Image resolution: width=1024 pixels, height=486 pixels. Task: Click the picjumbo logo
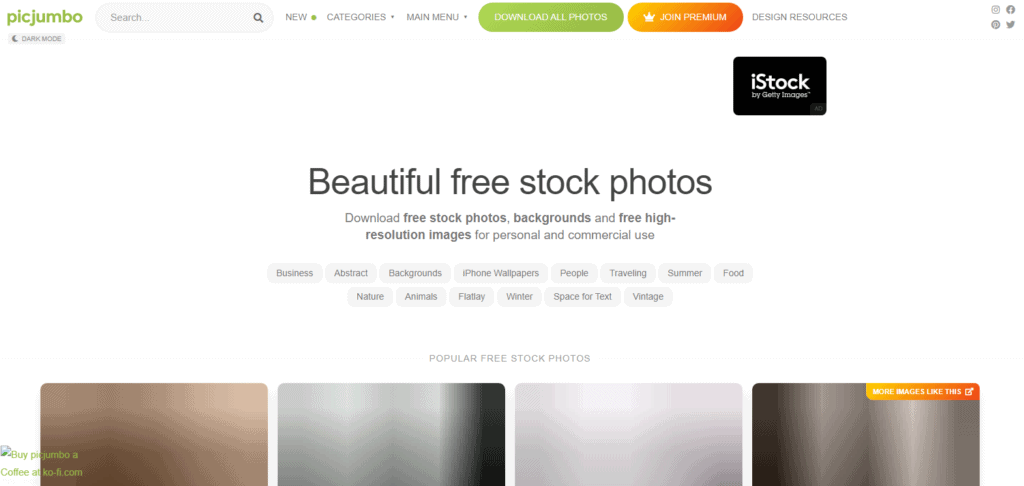[44, 18]
